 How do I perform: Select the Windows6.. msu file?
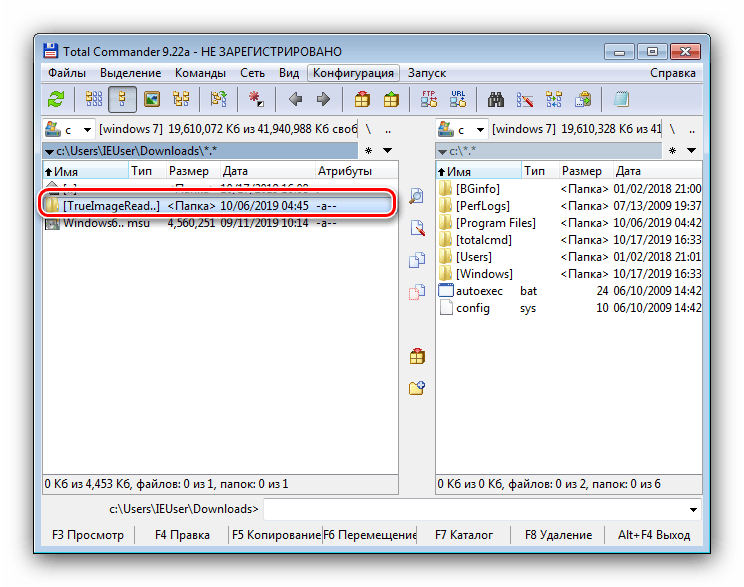point(220,223)
